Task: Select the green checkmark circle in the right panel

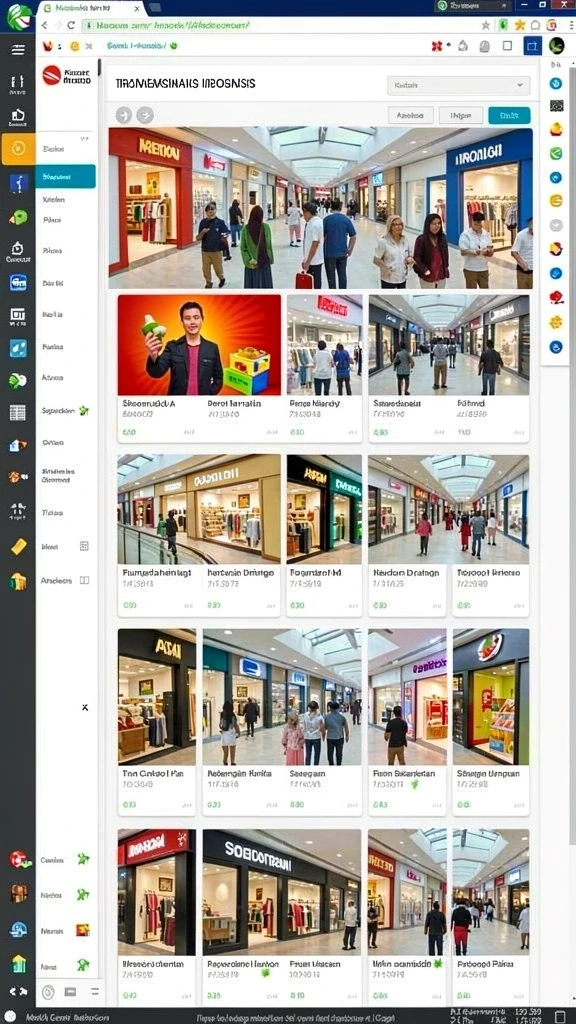Action: (x=556, y=153)
